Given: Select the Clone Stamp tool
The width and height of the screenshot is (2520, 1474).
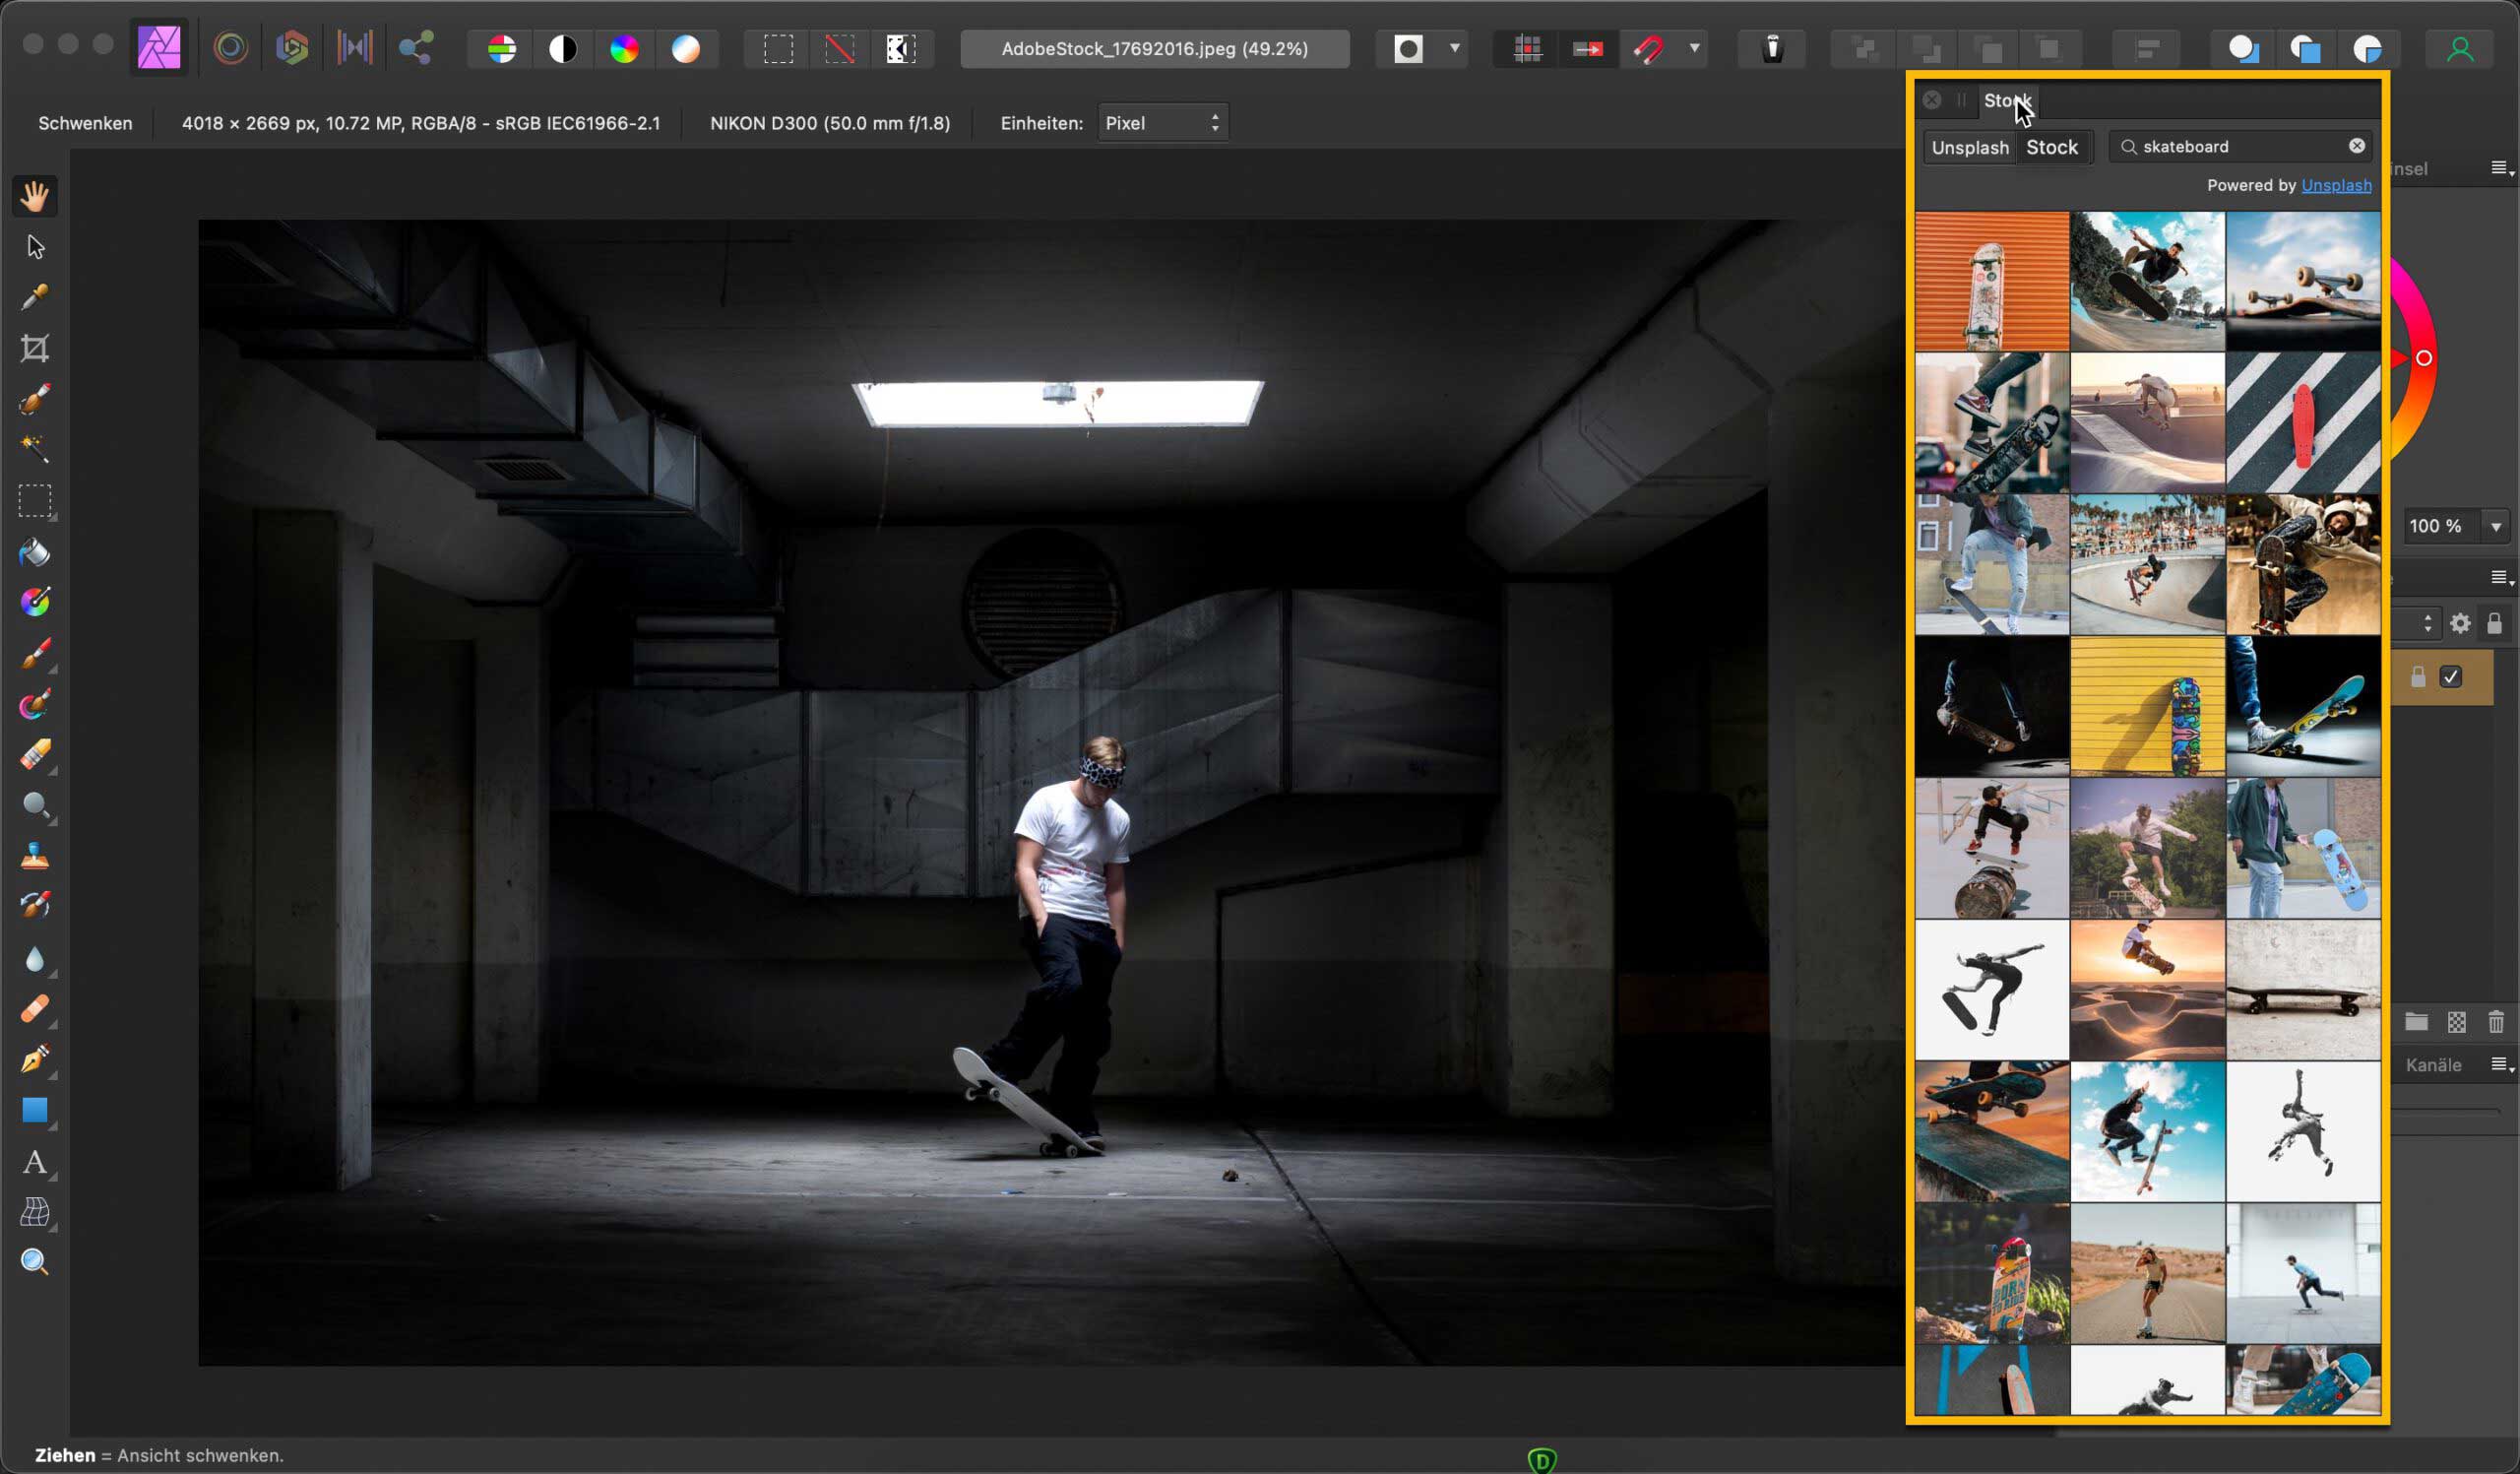Looking at the screenshot, I should pyautogui.click(x=35, y=857).
